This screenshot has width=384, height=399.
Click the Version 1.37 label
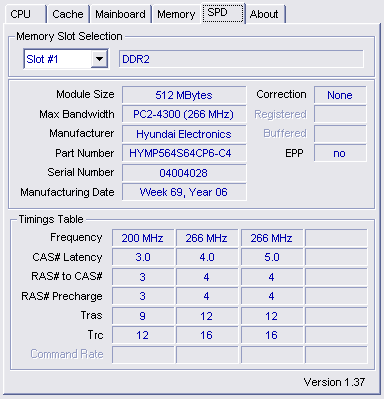[x=334, y=382]
